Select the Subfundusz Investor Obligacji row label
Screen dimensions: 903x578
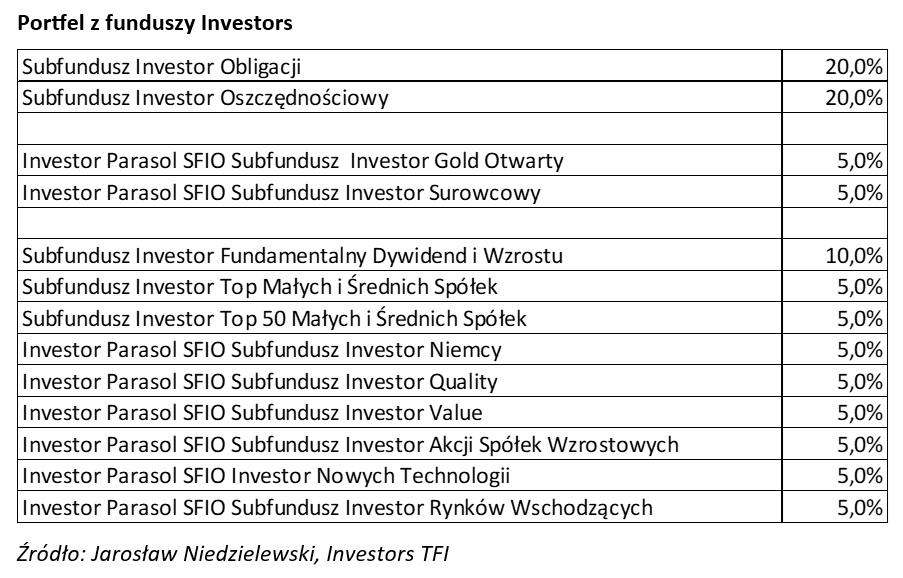tap(162, 67)
